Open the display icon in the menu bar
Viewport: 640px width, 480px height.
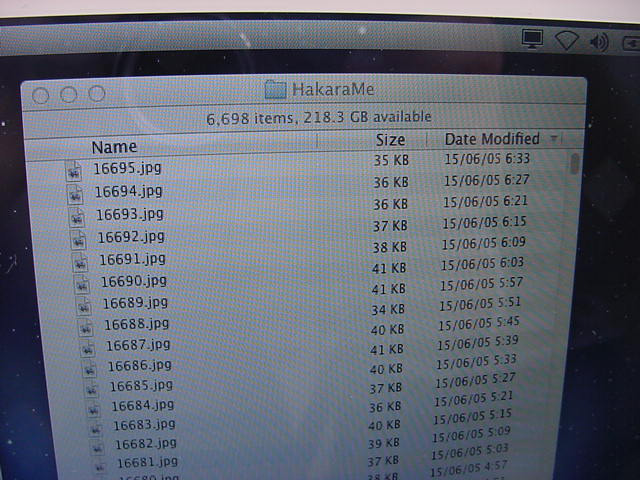click(532, 39)
